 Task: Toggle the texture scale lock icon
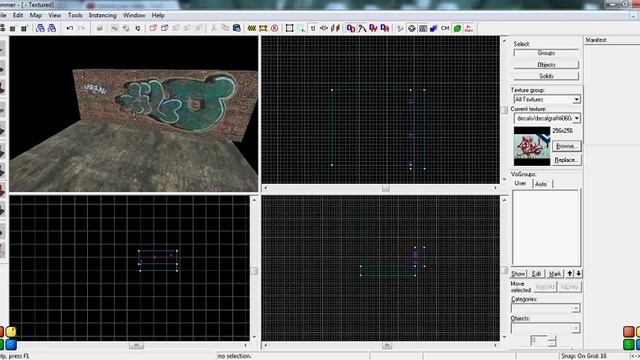point(324,28)
